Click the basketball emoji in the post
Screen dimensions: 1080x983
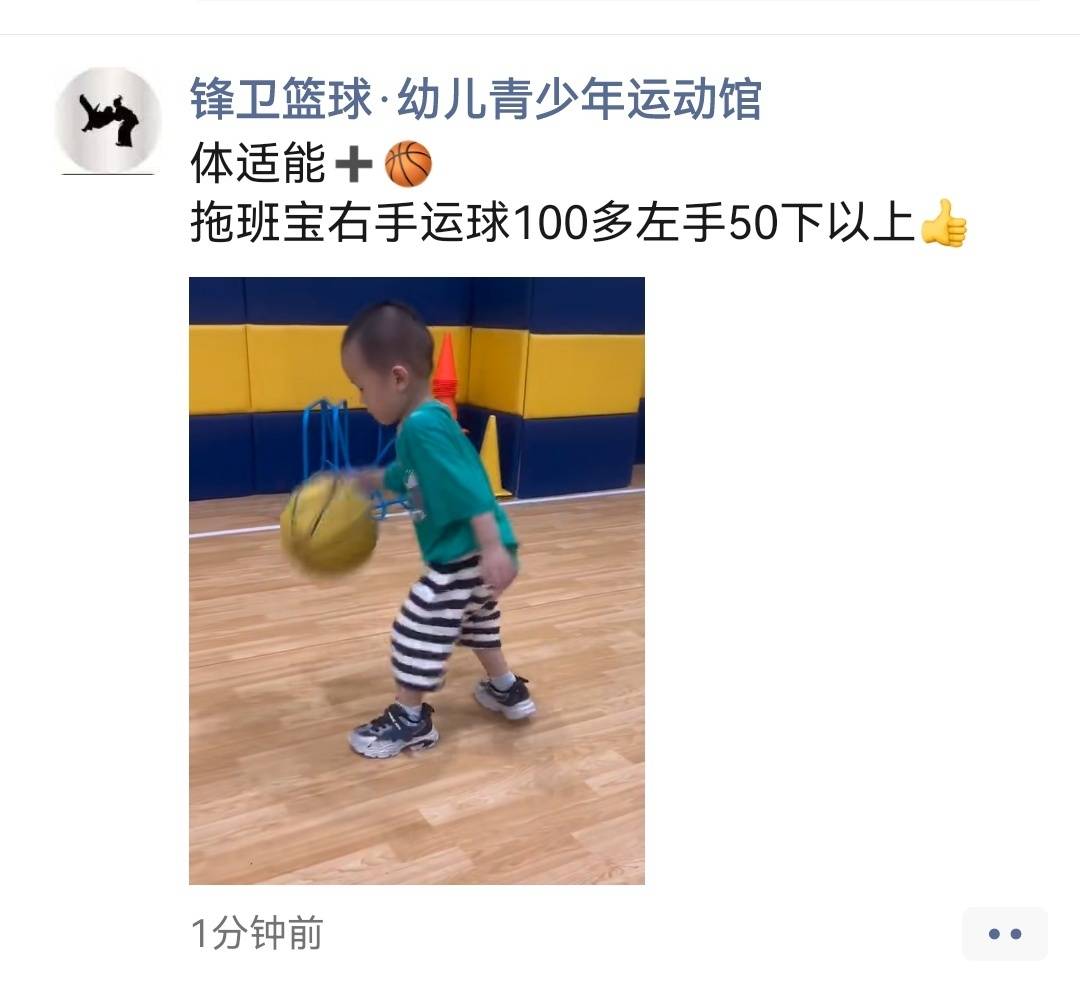click(408, 164)
